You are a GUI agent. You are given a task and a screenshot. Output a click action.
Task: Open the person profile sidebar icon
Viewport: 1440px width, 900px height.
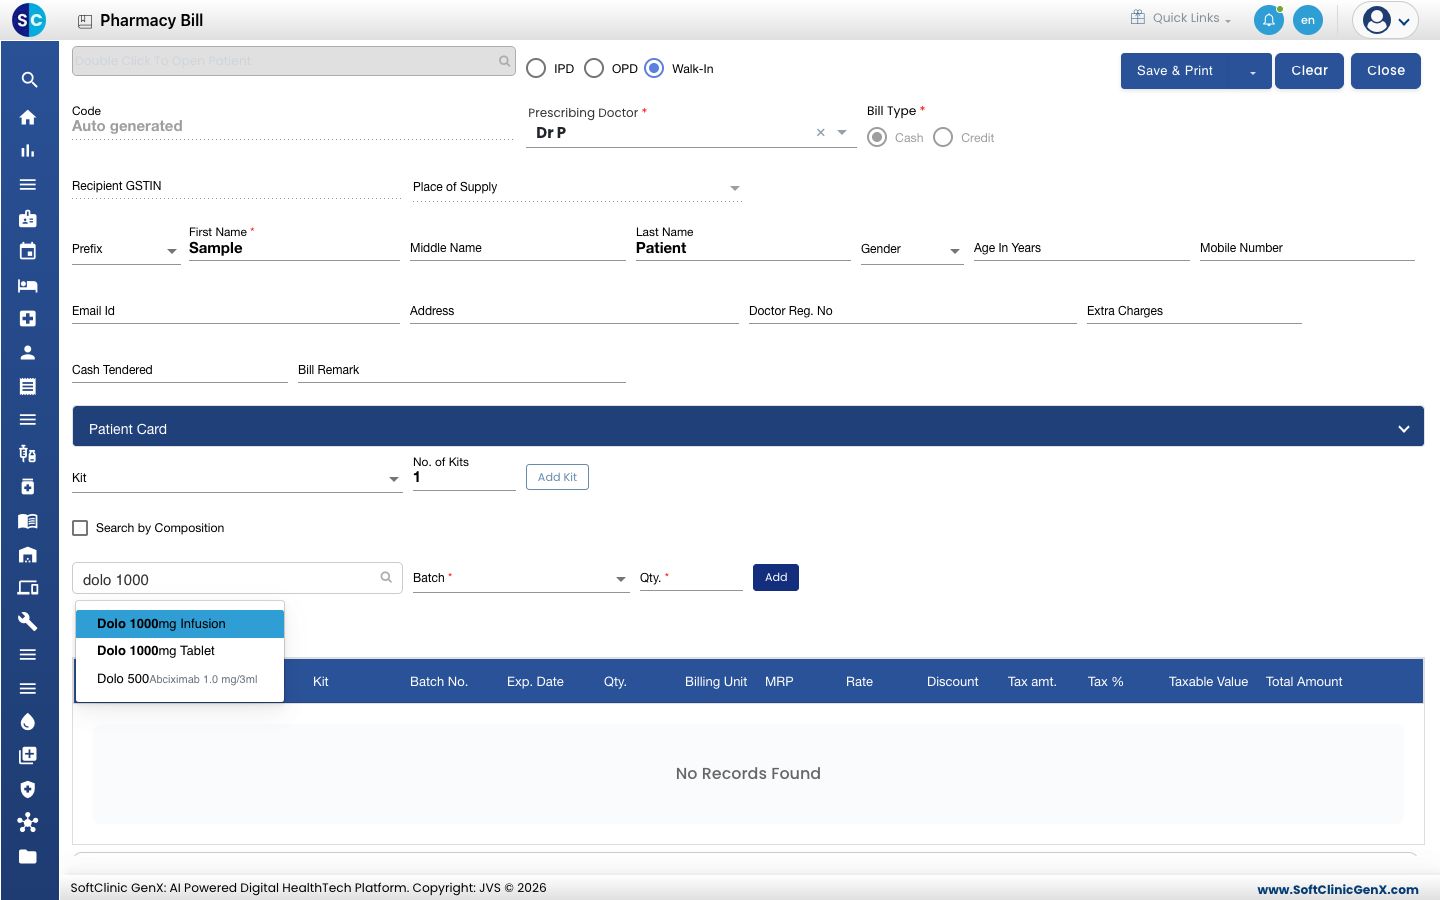(x=28, y=352)
